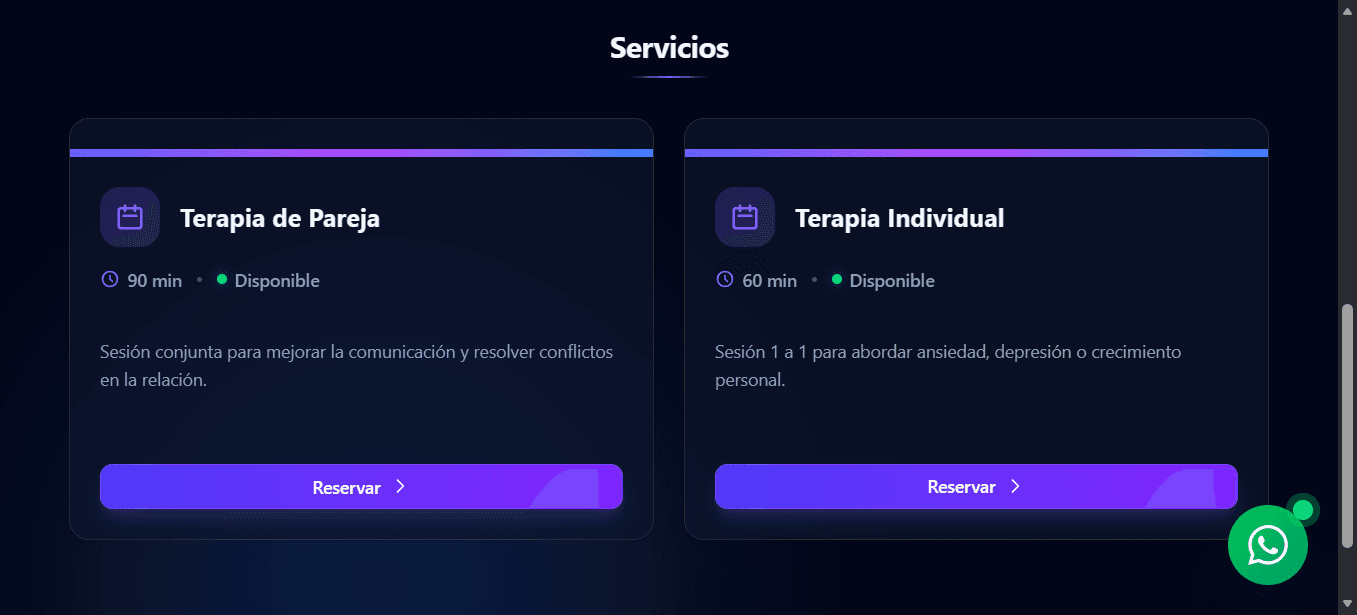Click calendar icon on Terapia Individual card
Viewport: 1357px width, 615px height.
(x=745, y=217)
